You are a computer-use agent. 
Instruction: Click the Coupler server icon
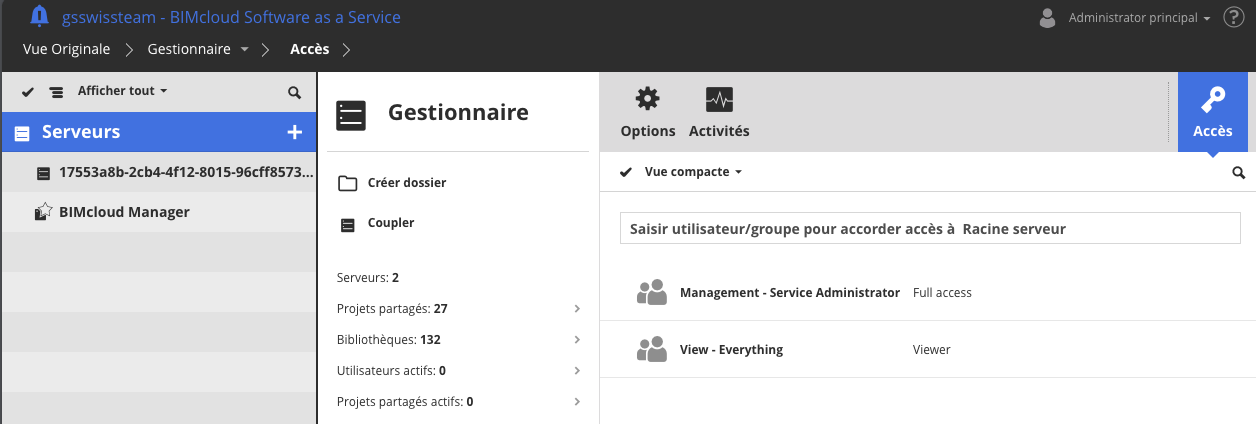347,224
